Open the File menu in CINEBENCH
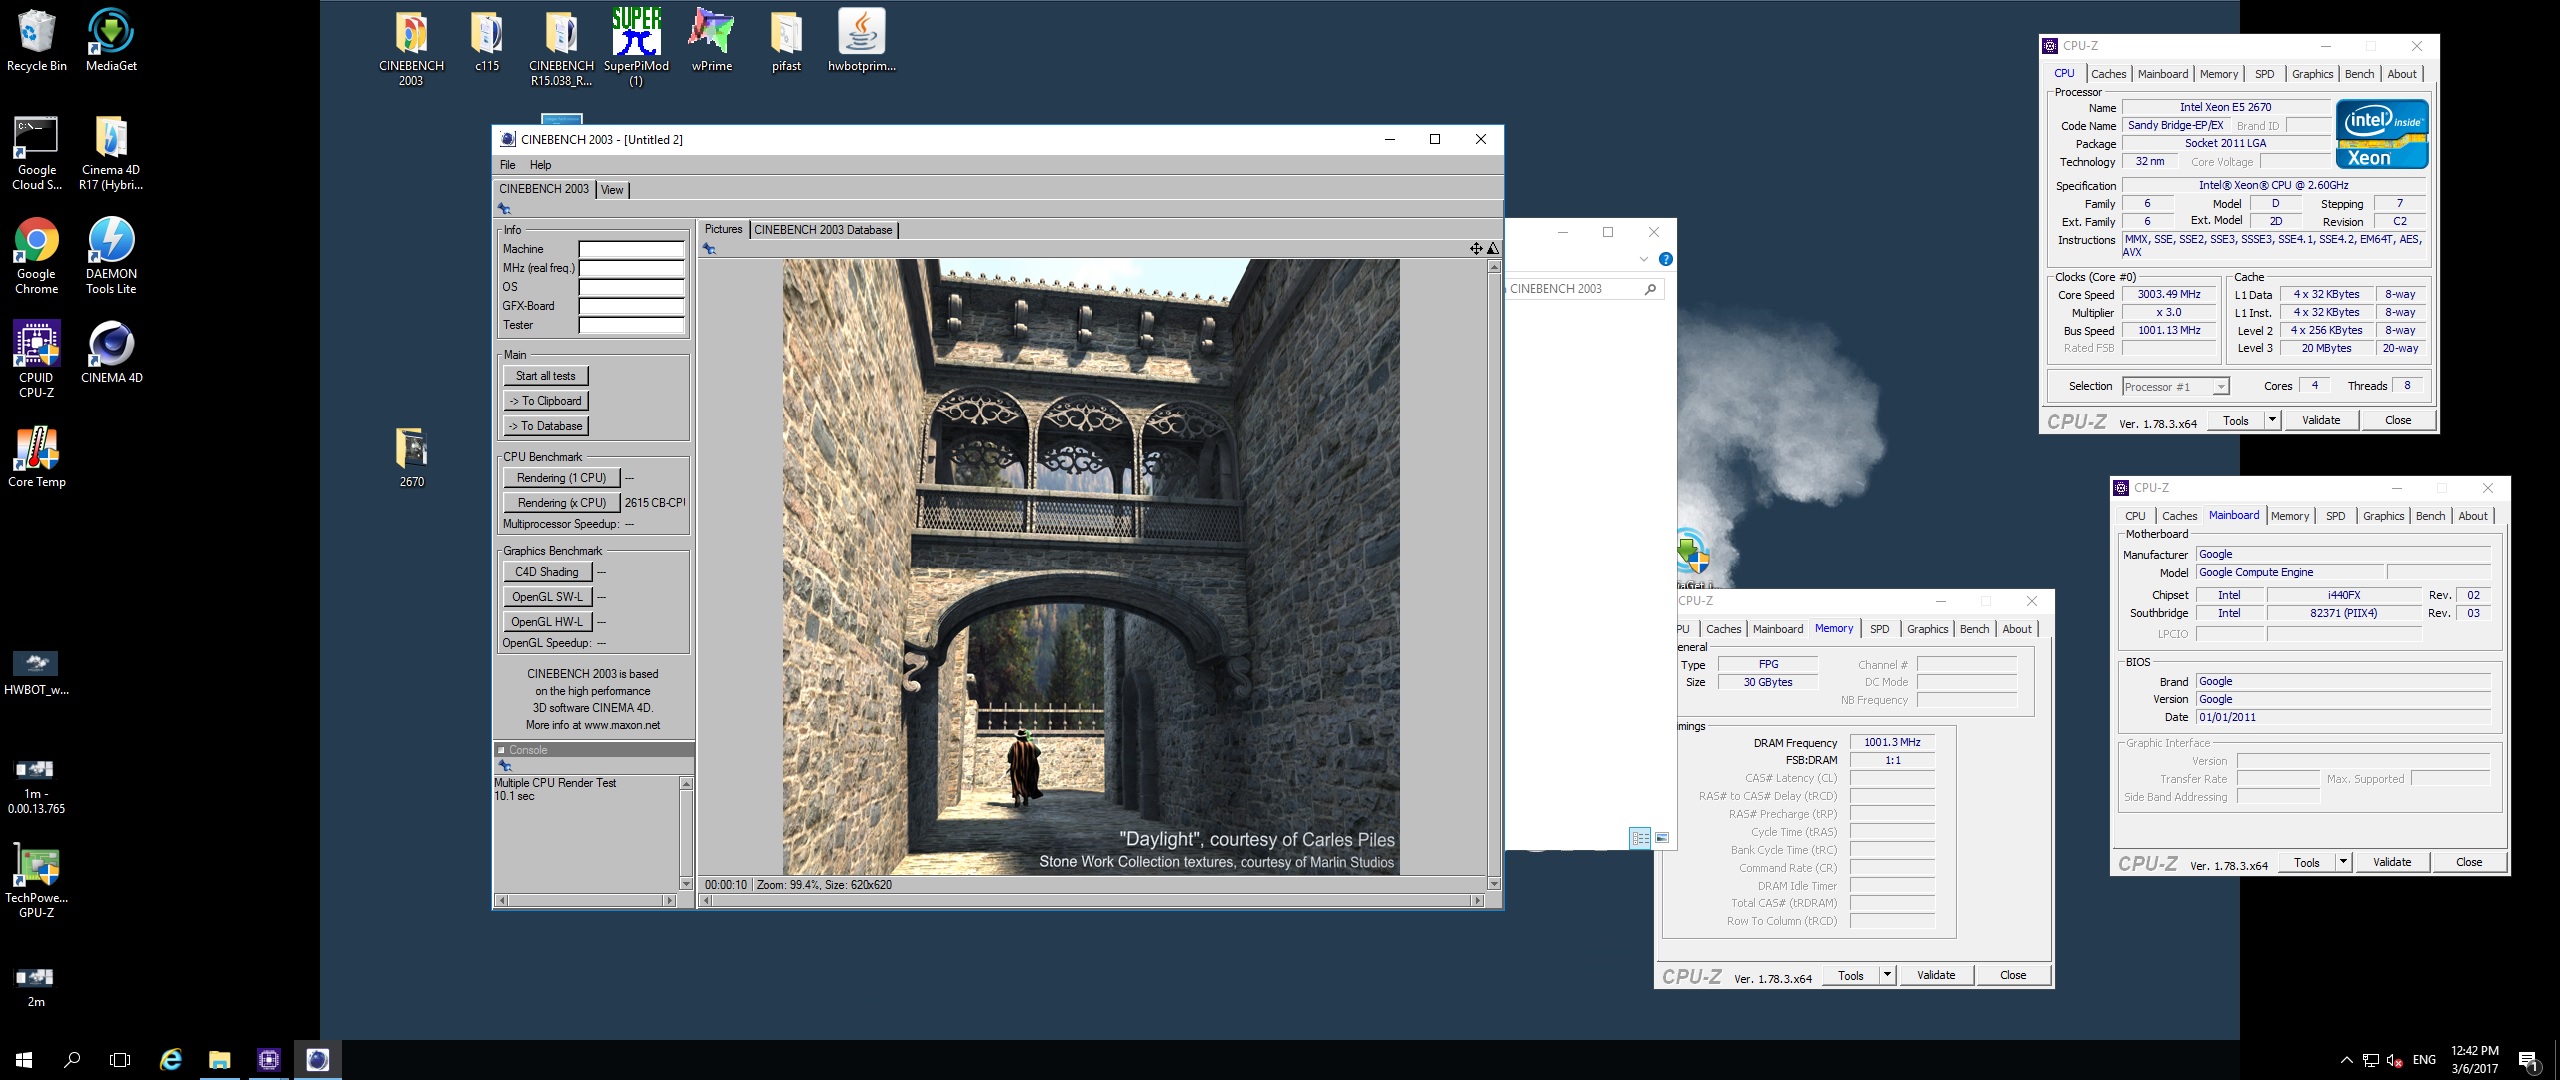The width and height of the screenshot is (2560, 1080). (507, 165)
